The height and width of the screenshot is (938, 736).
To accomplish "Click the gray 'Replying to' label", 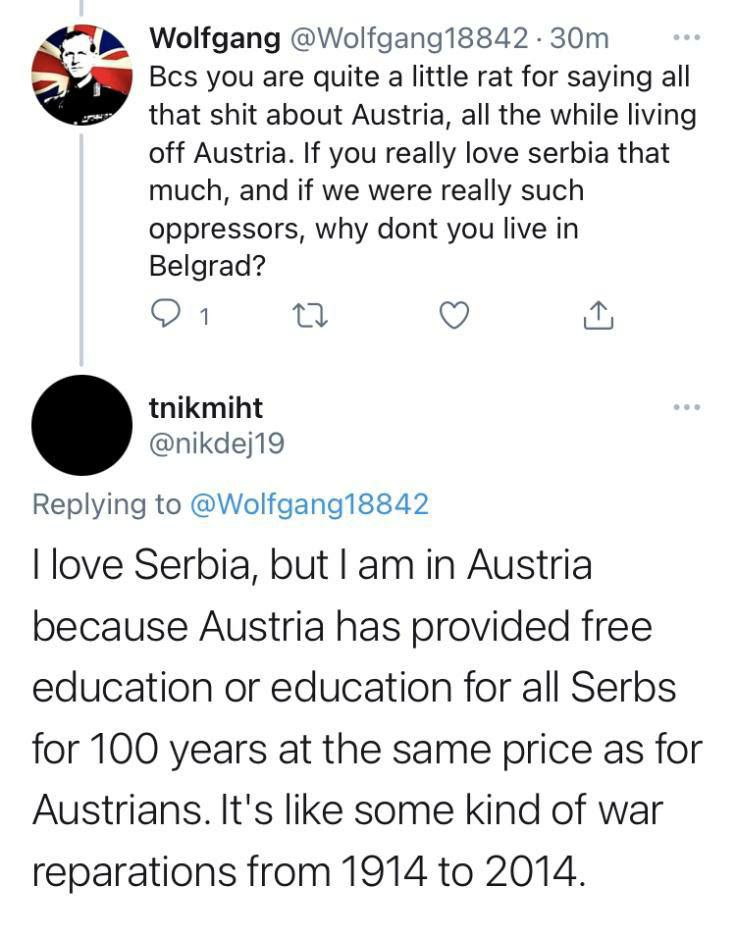I will [x=107, y=503].
